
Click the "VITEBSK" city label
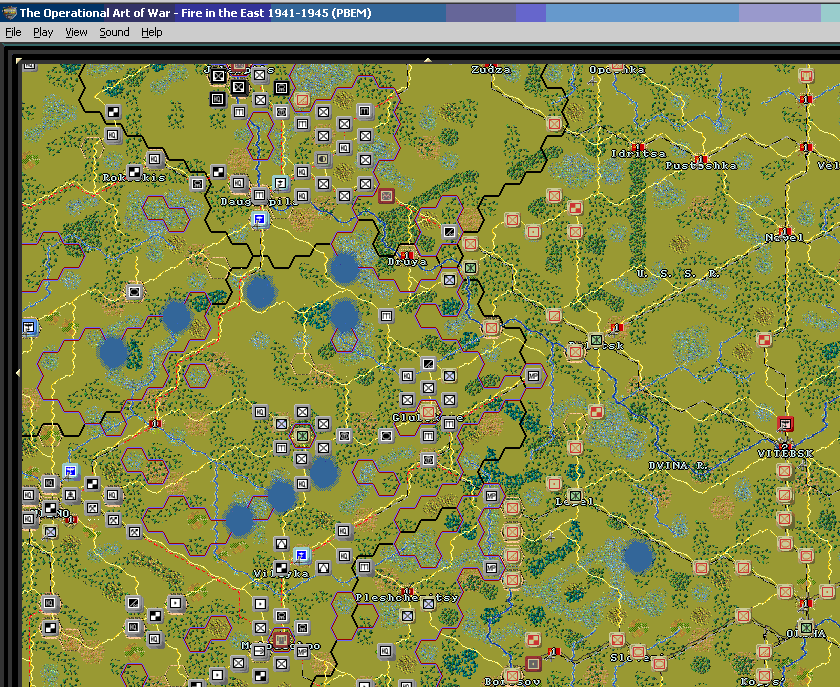785,453
